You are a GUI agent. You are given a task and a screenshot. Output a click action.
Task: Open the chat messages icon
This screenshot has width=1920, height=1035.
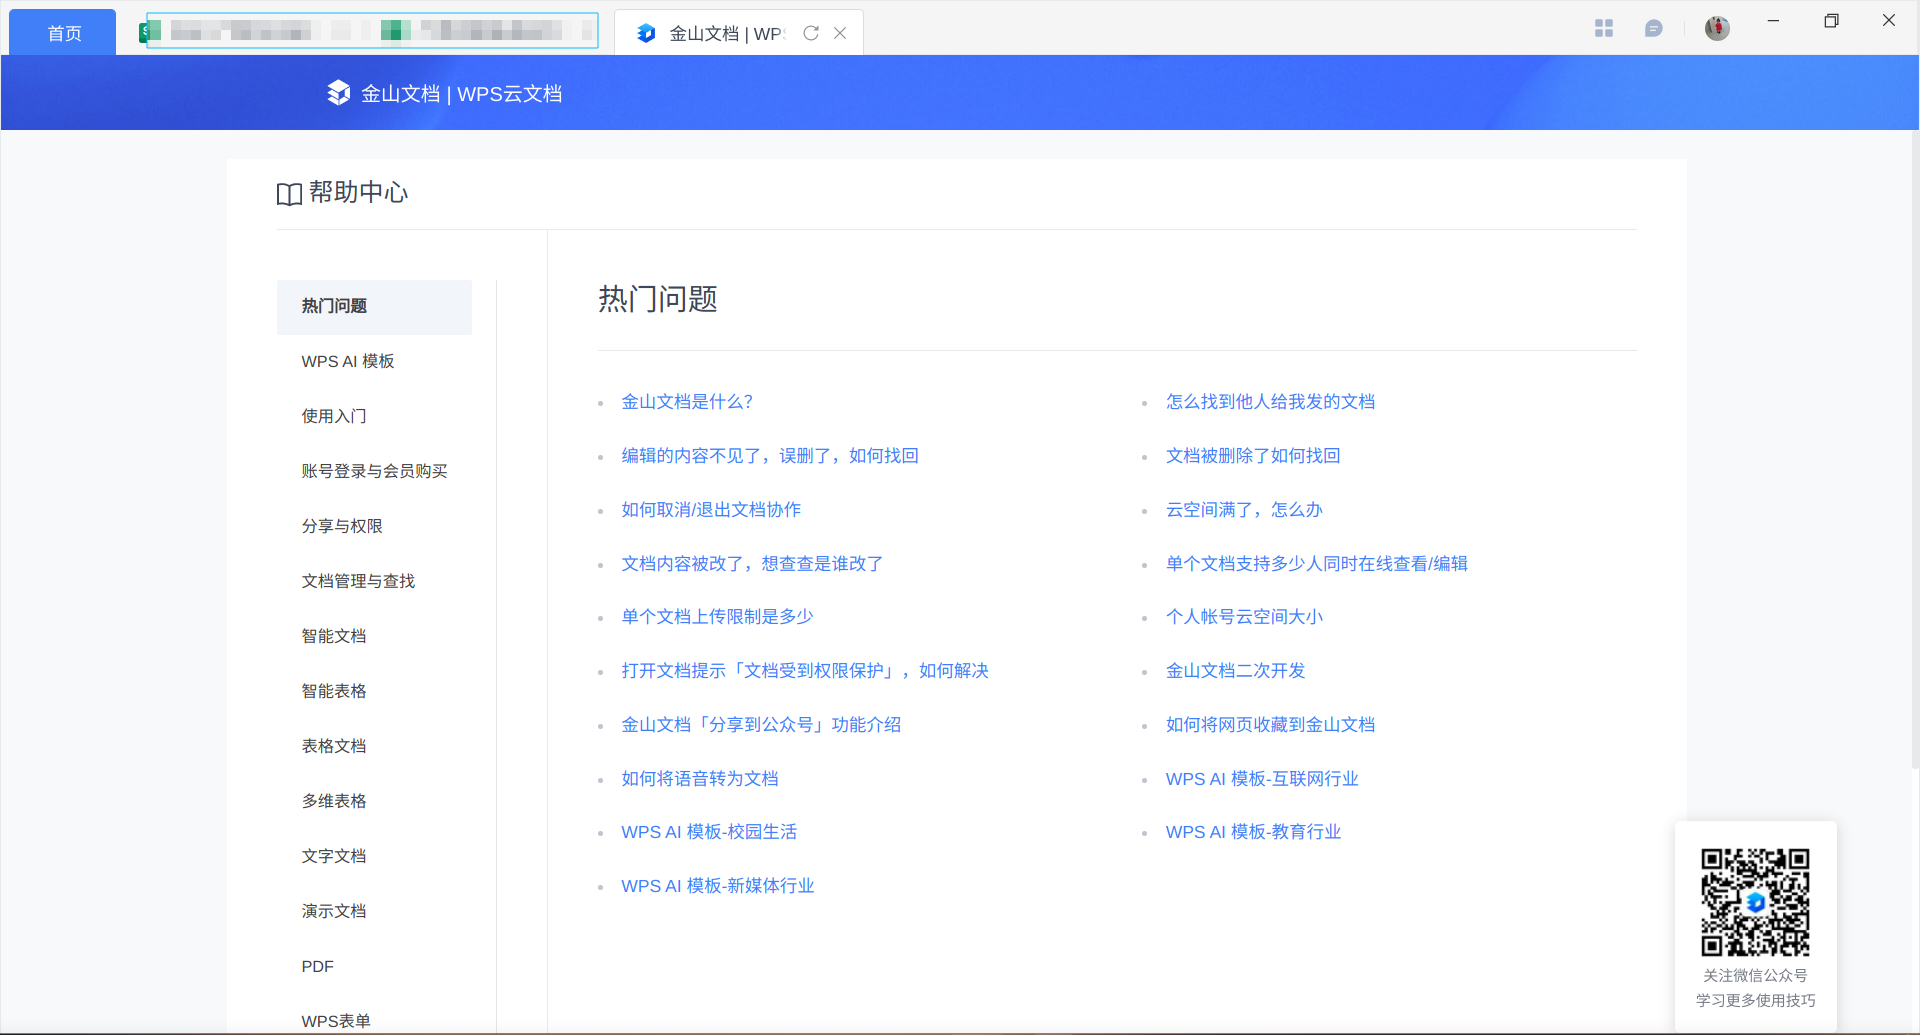[x=1654, y=28]
